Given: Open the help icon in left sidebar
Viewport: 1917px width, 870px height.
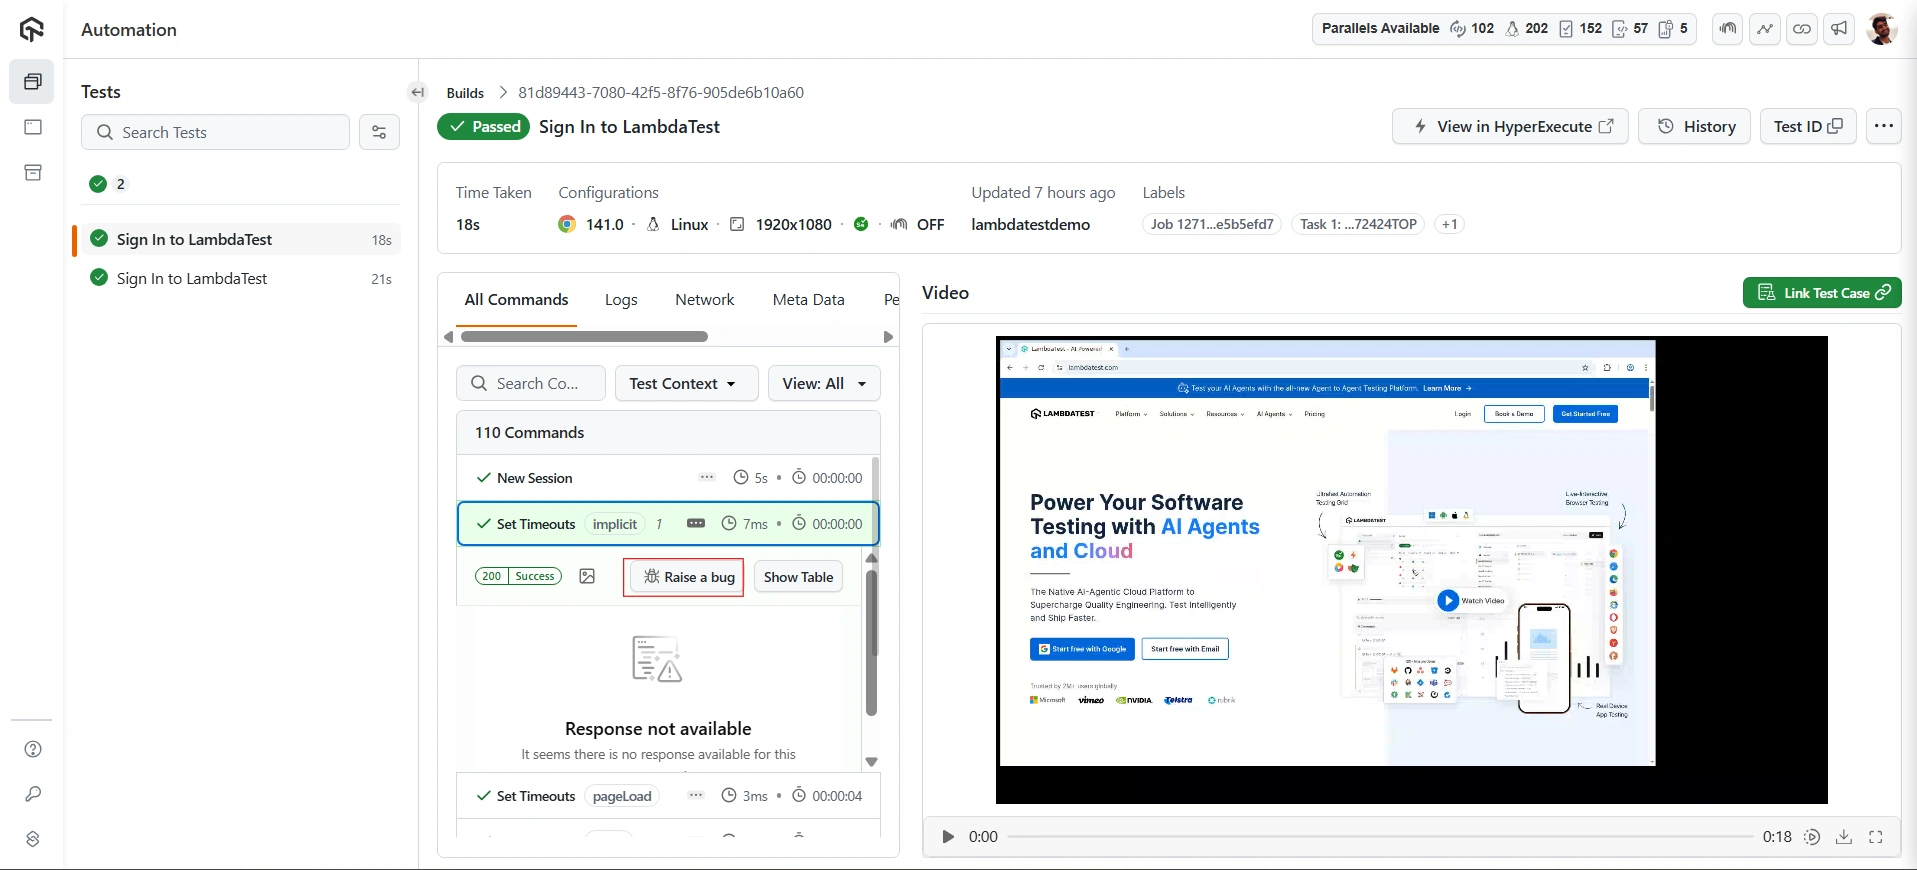Looking at the screenshot, I should 33,750.
